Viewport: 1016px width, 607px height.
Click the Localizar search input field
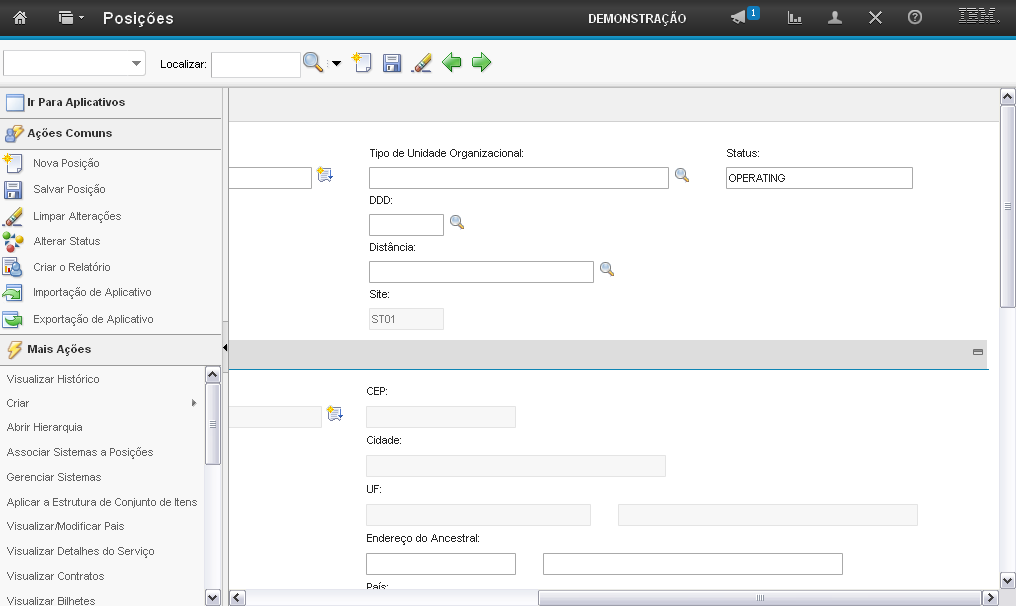coord(255,64)
